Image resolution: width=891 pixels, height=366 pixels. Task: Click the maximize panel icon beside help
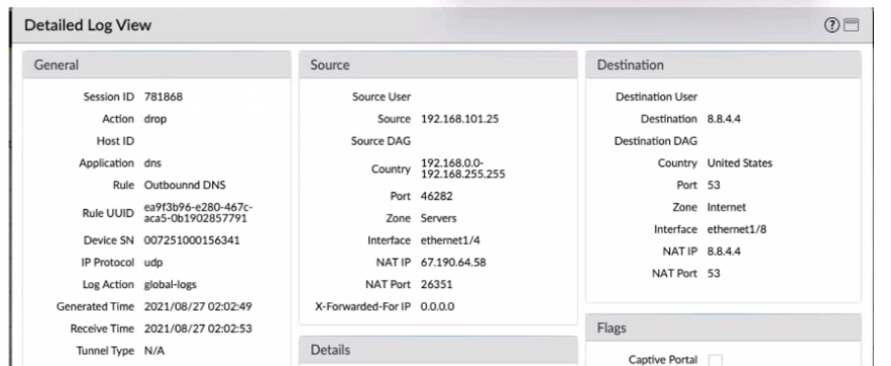pyautogui.click(x=851, y=25)
